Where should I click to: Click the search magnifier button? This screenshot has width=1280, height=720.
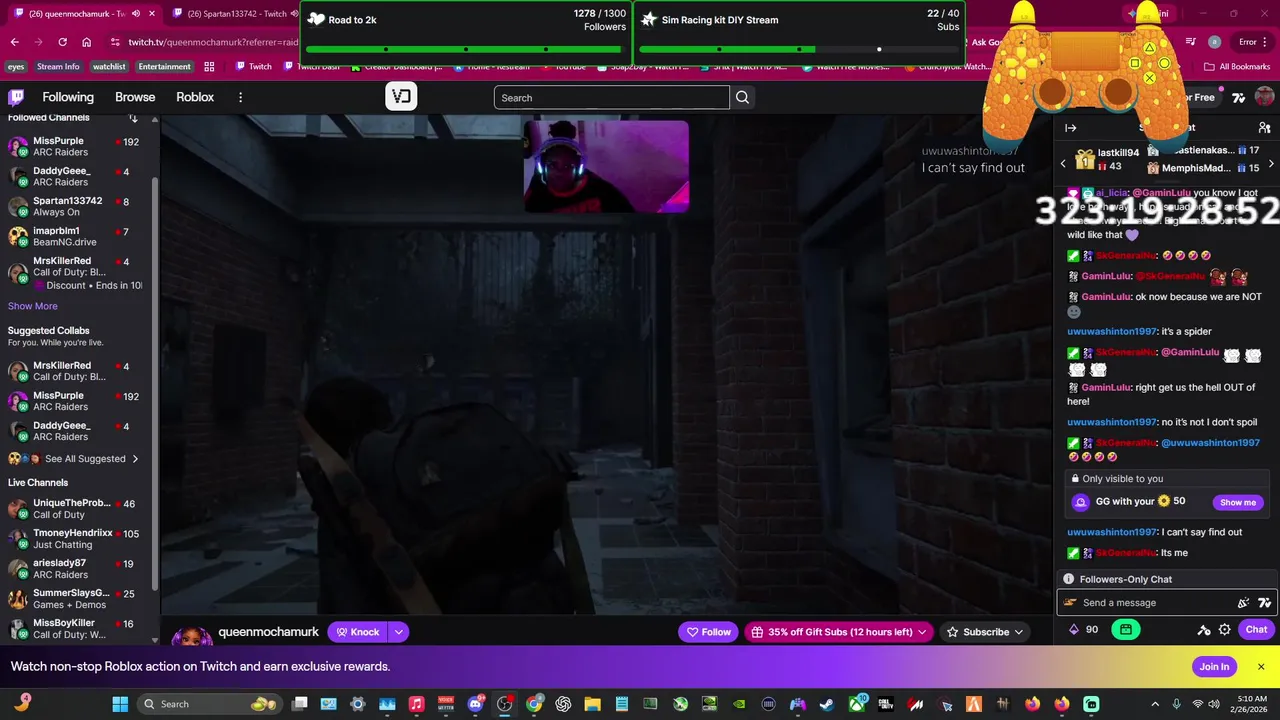tap(742, 97)
